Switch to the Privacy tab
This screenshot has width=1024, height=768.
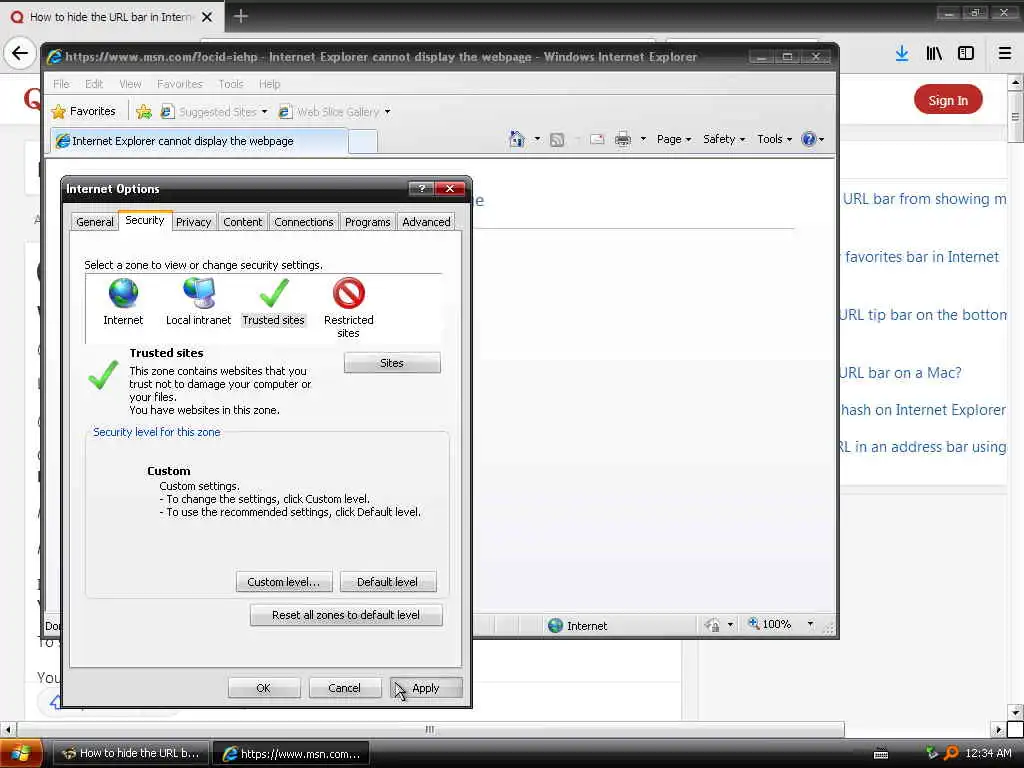click(x=193, y=222)
